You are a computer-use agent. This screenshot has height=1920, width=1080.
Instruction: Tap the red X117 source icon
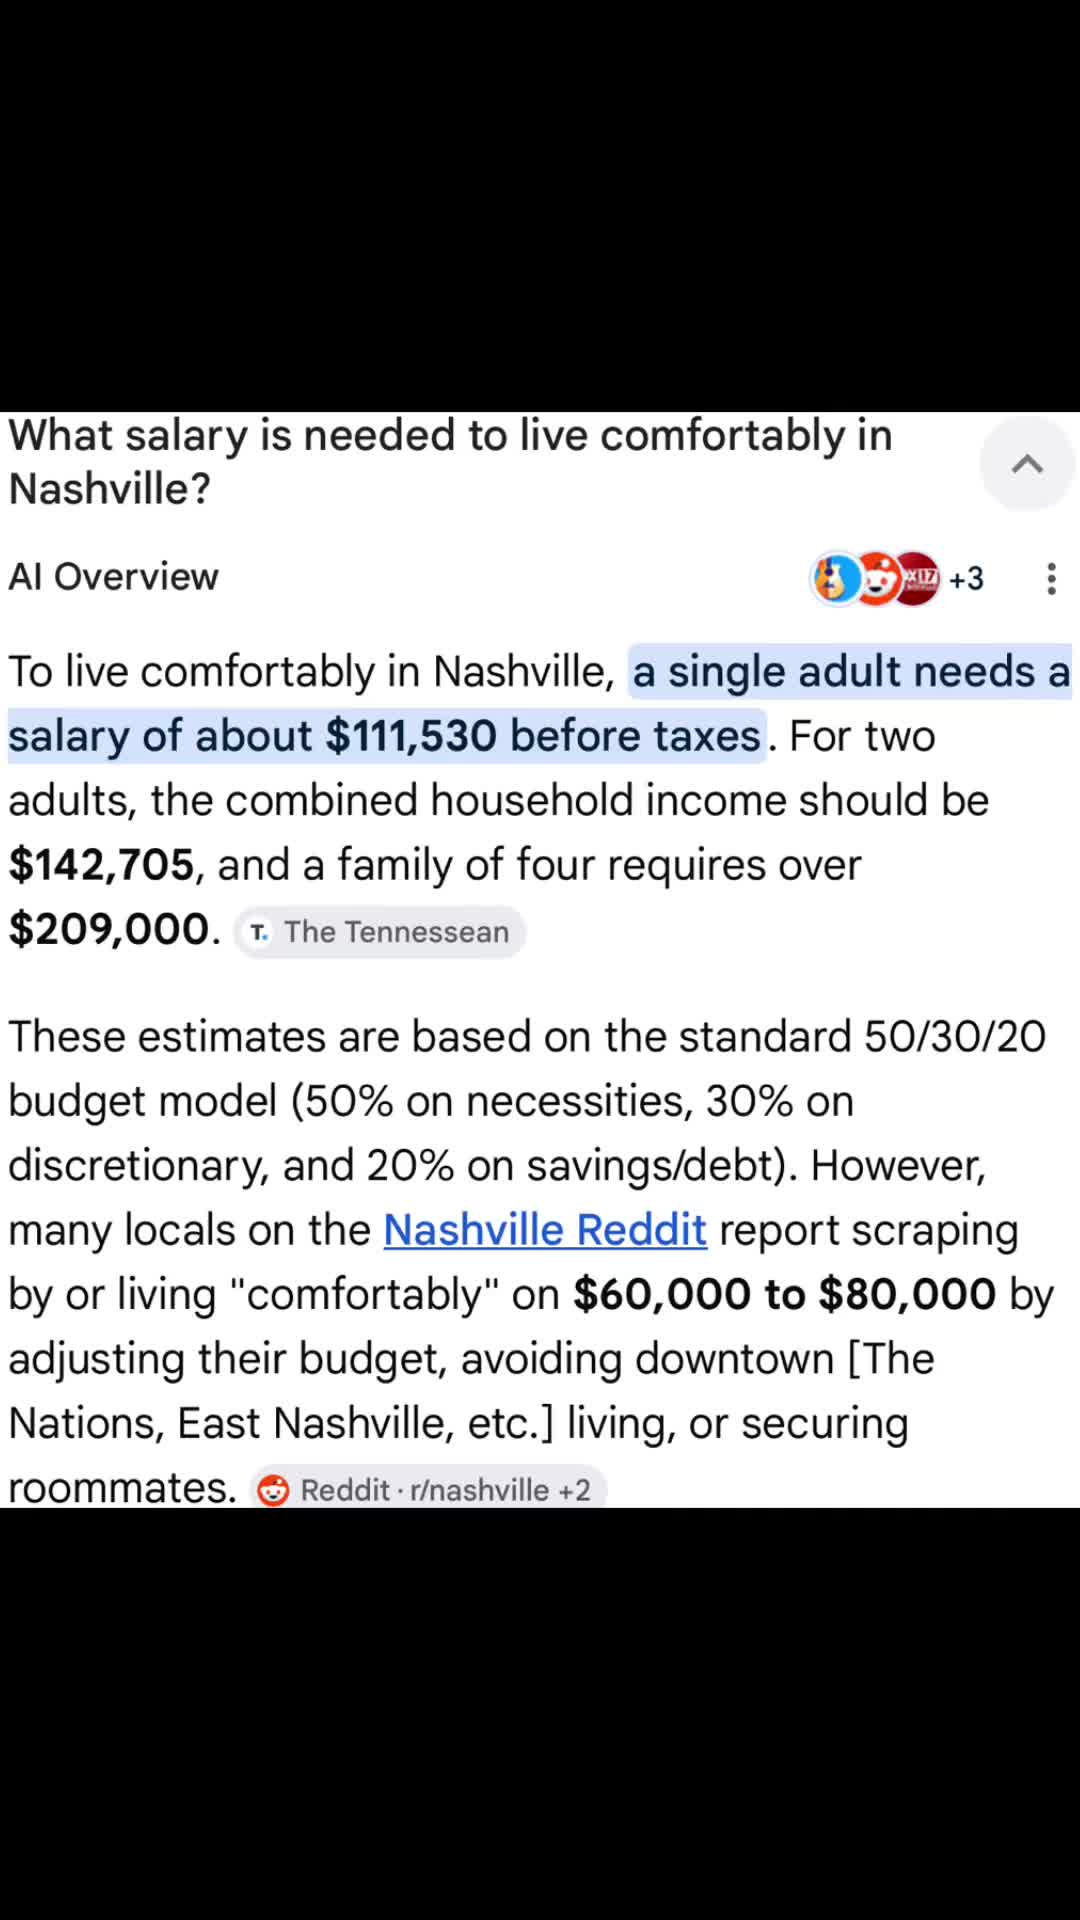pyautogui.click(x=917, y=578)
